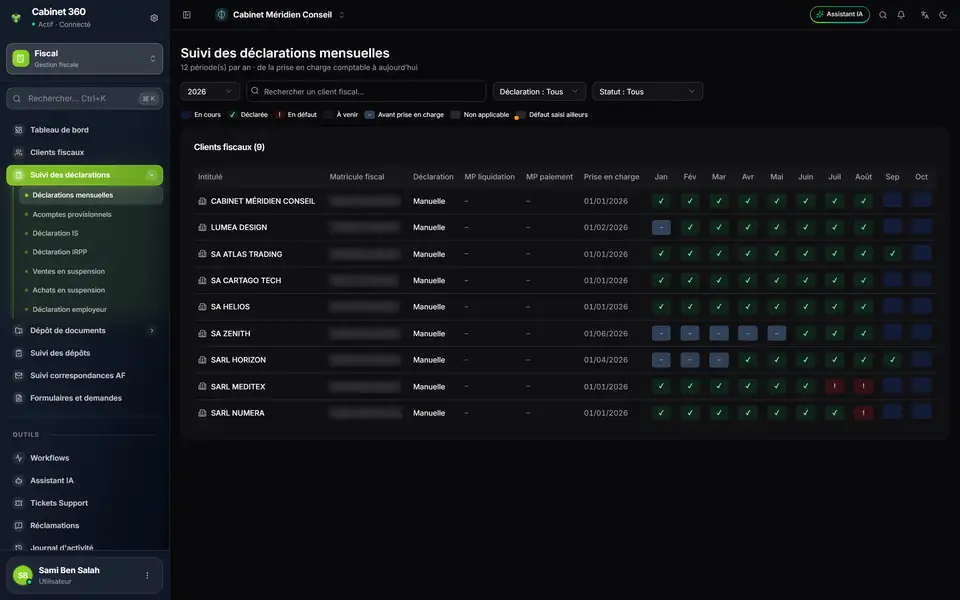This screenshot has height=600, width=960.
Task: Click the Workflows icon
Action: click(18, 458)
